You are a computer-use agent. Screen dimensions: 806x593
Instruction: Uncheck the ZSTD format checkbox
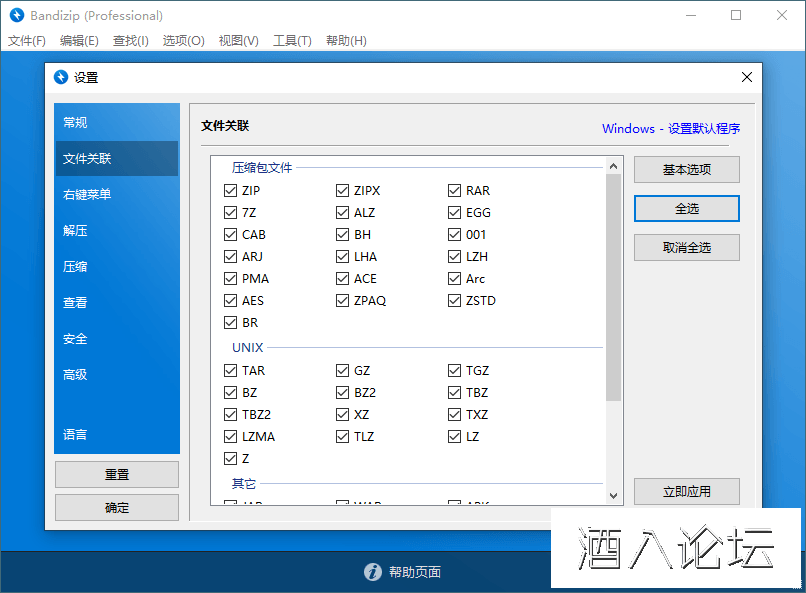455,301
